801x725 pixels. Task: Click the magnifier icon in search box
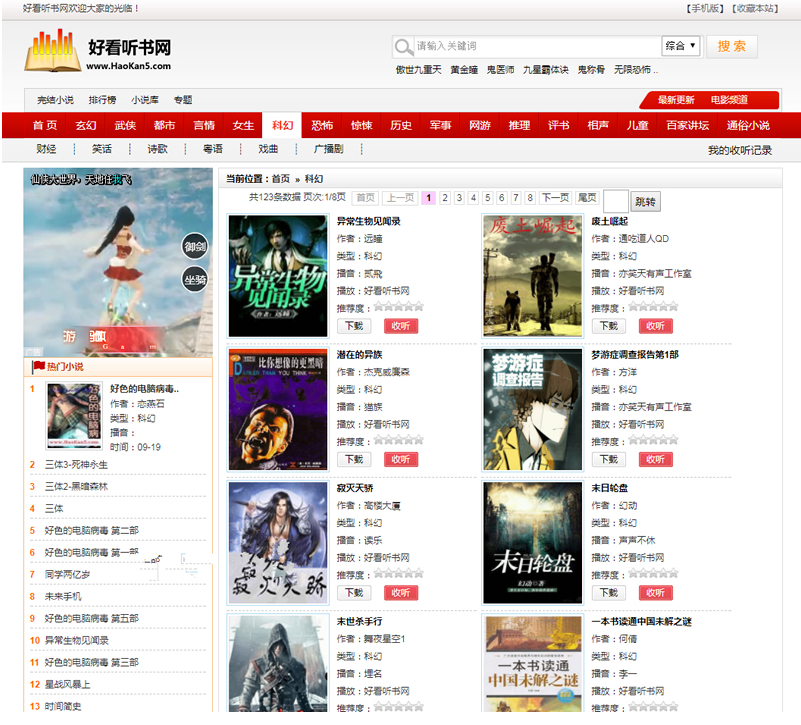403,47
